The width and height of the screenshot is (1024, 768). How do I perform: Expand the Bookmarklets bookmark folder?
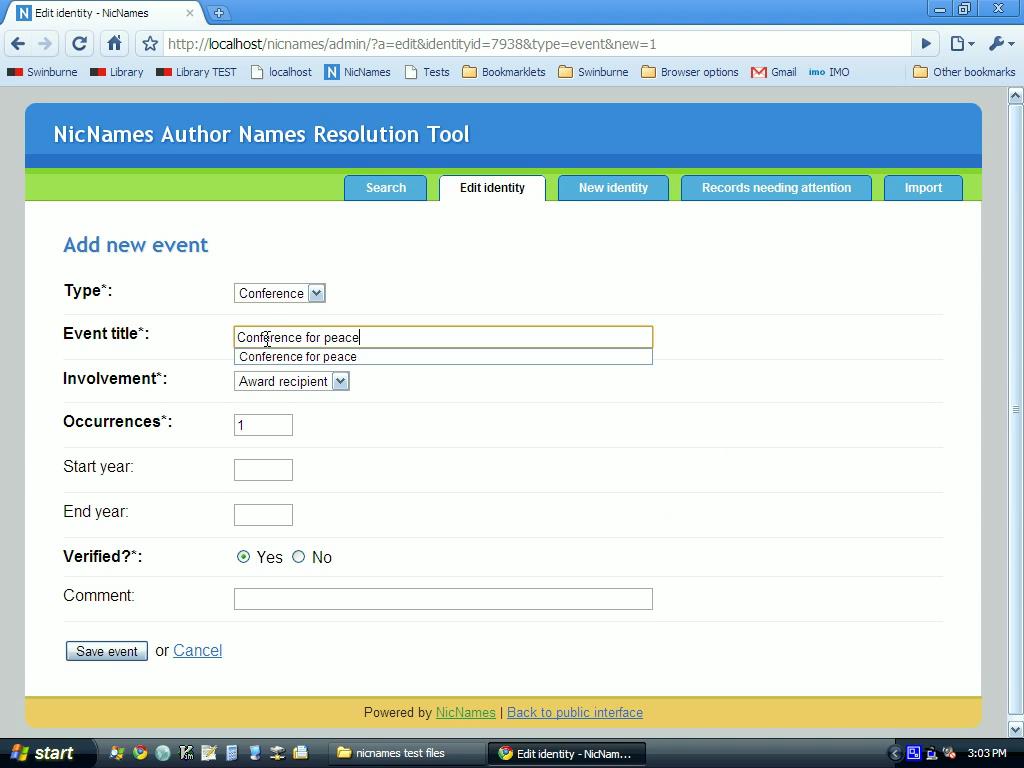tap(504, 72)
